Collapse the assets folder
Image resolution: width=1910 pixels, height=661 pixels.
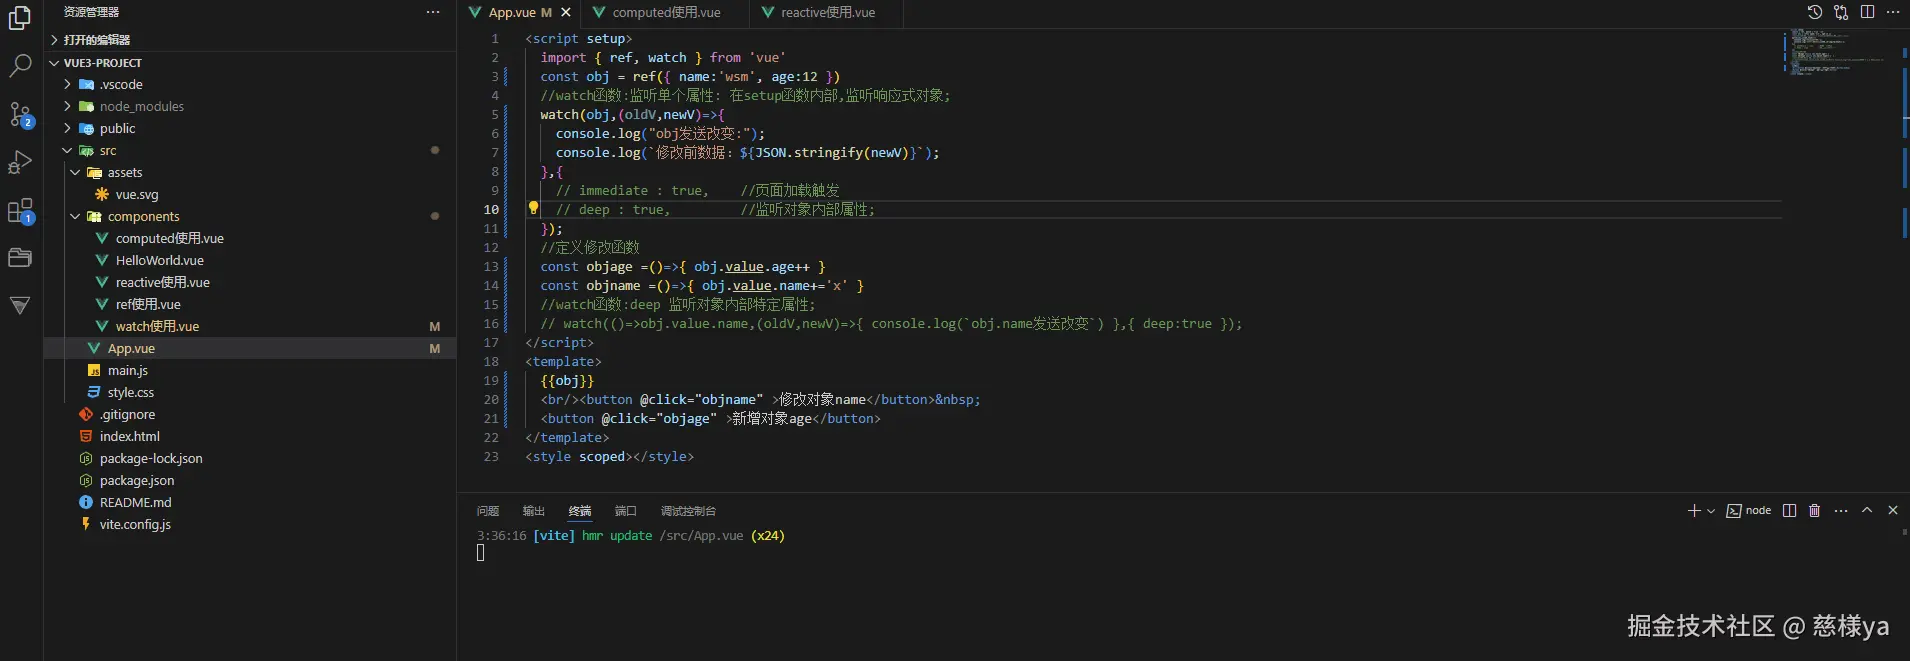pyautogui.click(x=250, y=173)
